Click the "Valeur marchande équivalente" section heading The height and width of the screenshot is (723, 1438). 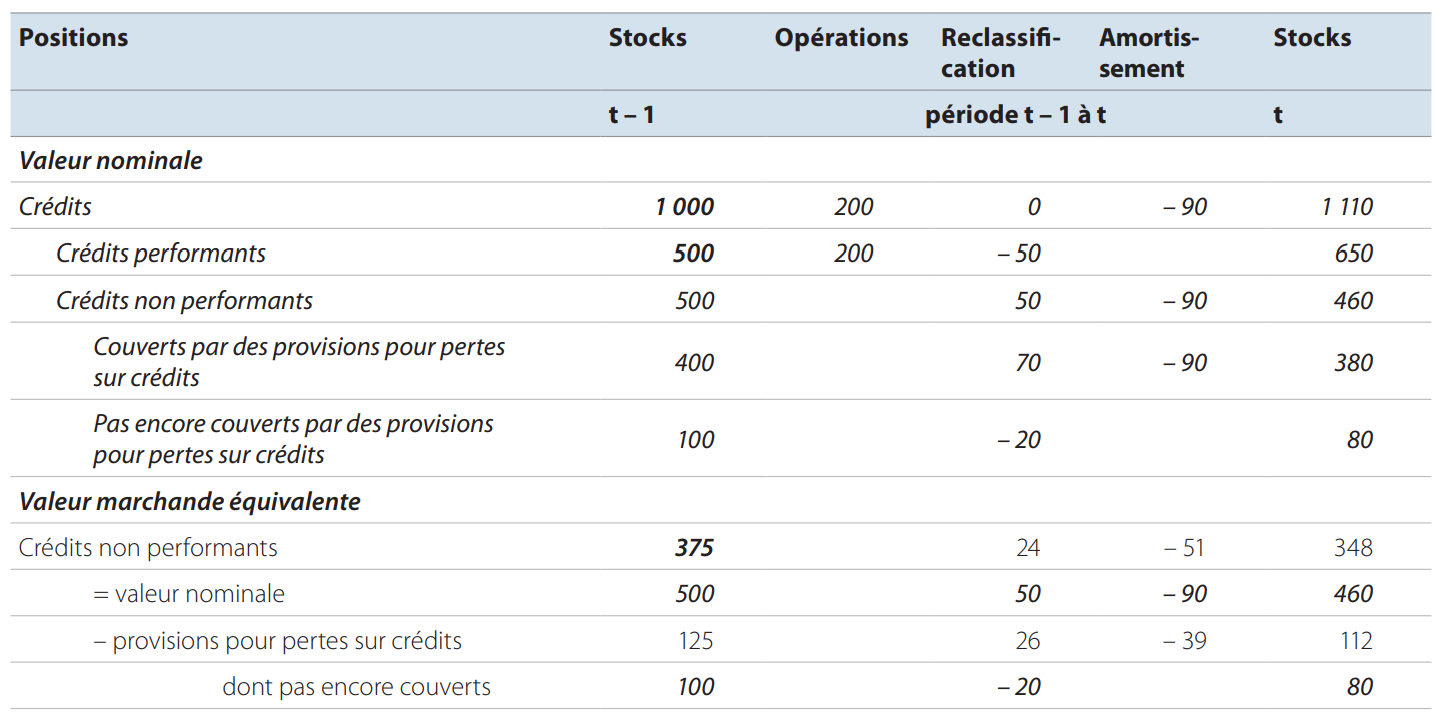click(190, 501)
